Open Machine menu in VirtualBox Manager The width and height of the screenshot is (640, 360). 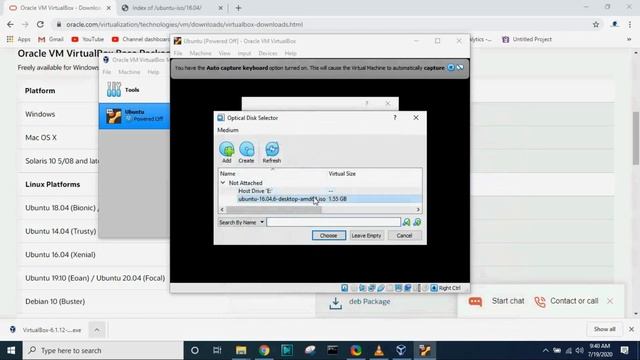click(x=129, y=72)
